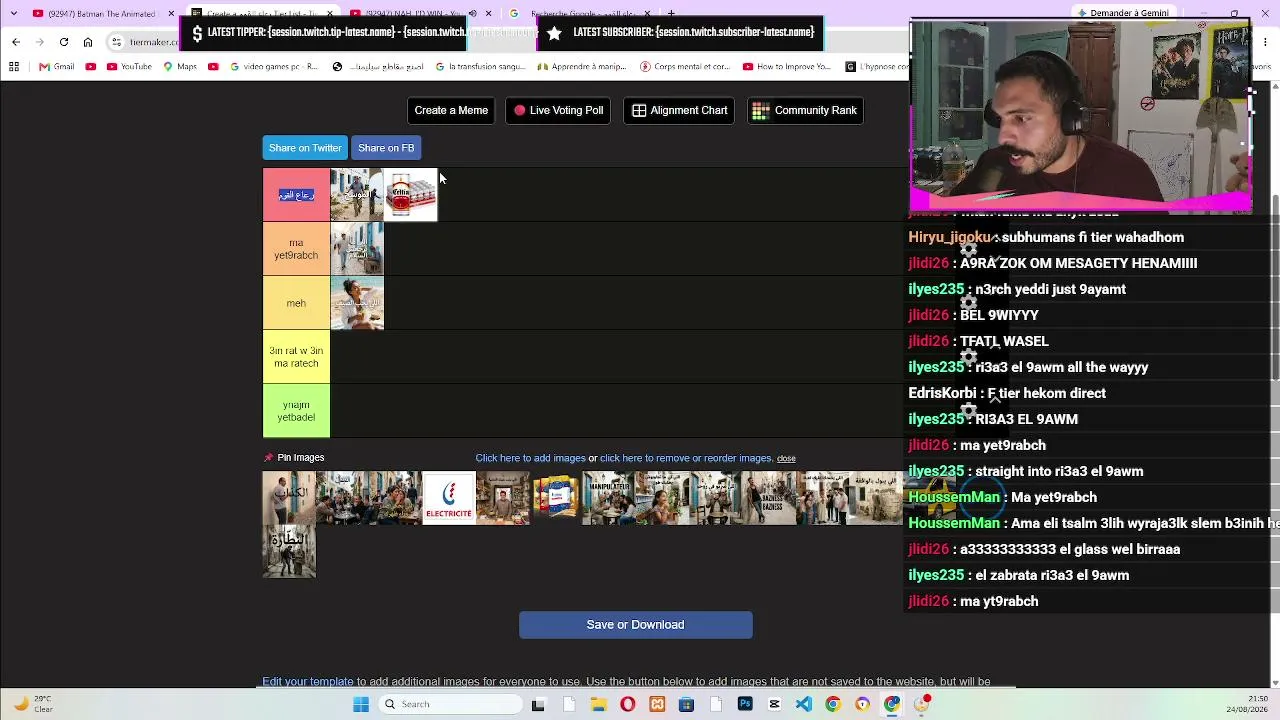This screenshot has height=720, width=1280.
Task: Open the taskbar clock showing 21:50
Action: [1249, 704]
